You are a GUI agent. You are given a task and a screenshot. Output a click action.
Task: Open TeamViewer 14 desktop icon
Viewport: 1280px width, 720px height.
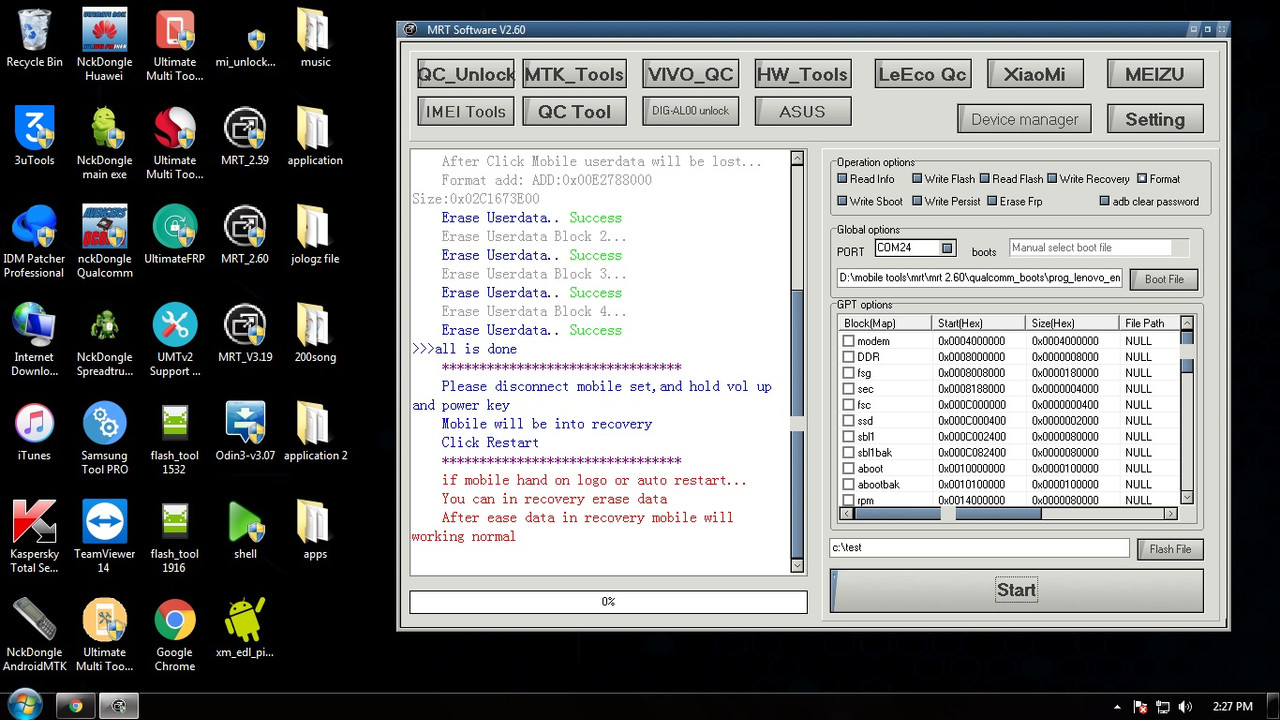[105, 537]
